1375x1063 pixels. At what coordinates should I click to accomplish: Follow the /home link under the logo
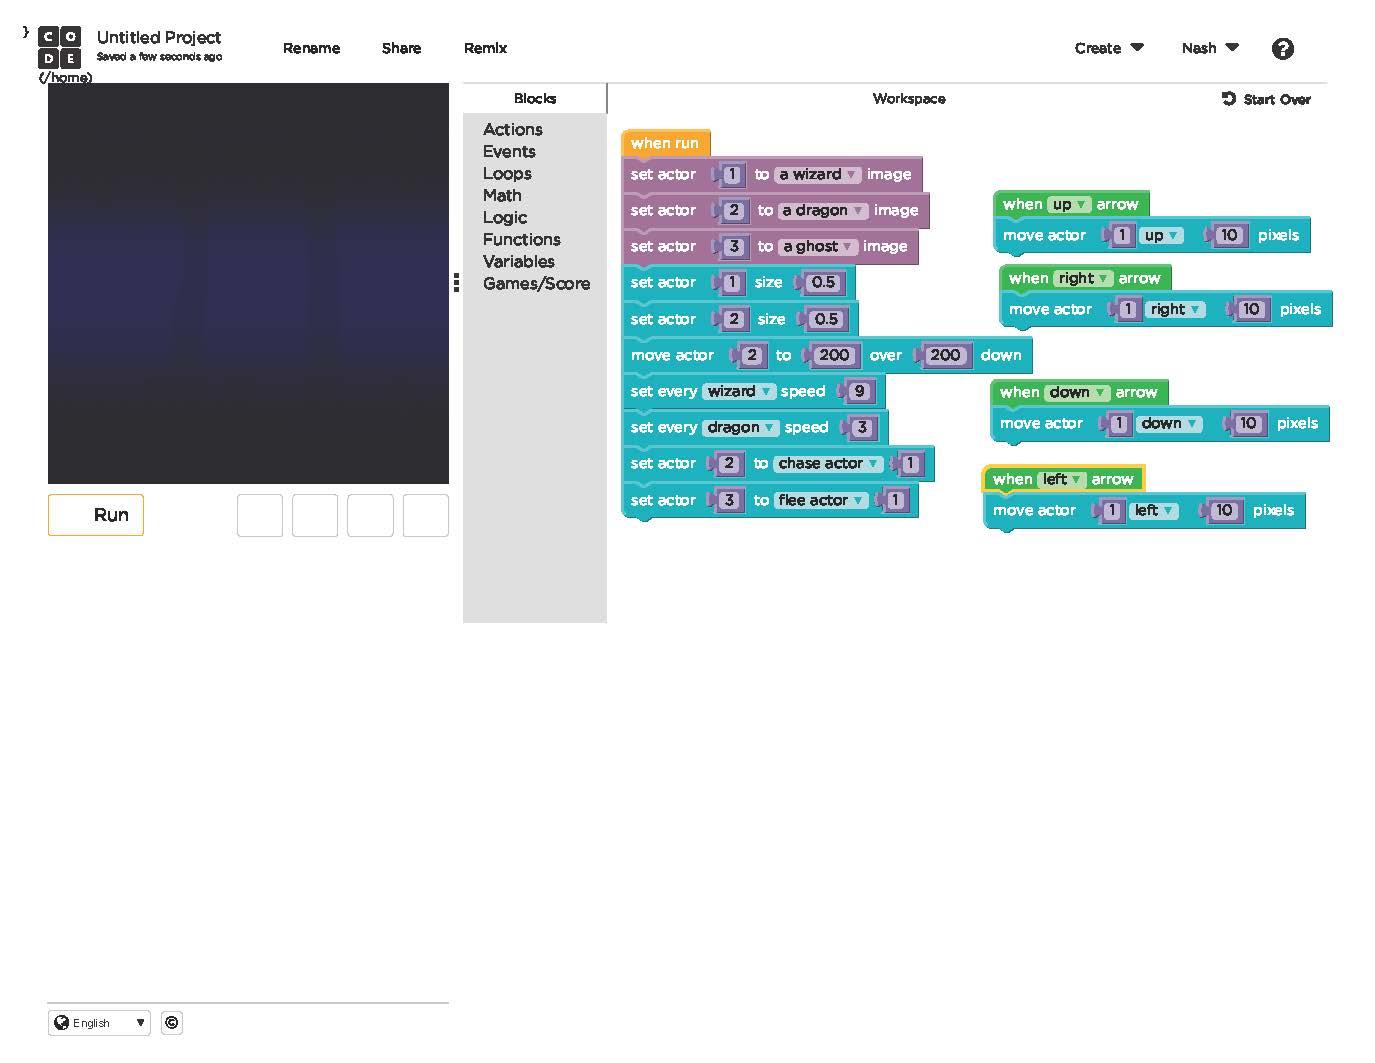65,77
